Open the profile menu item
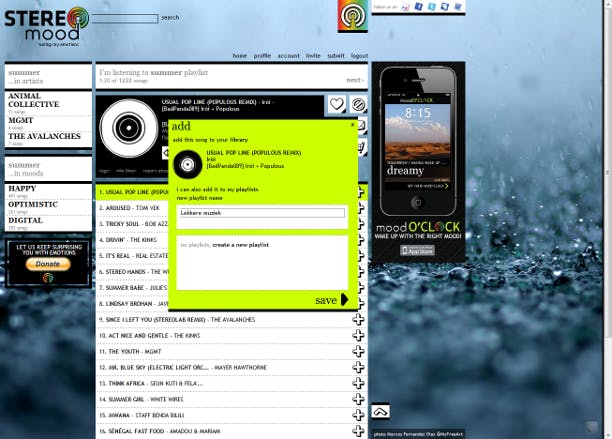 coord(262,56)
